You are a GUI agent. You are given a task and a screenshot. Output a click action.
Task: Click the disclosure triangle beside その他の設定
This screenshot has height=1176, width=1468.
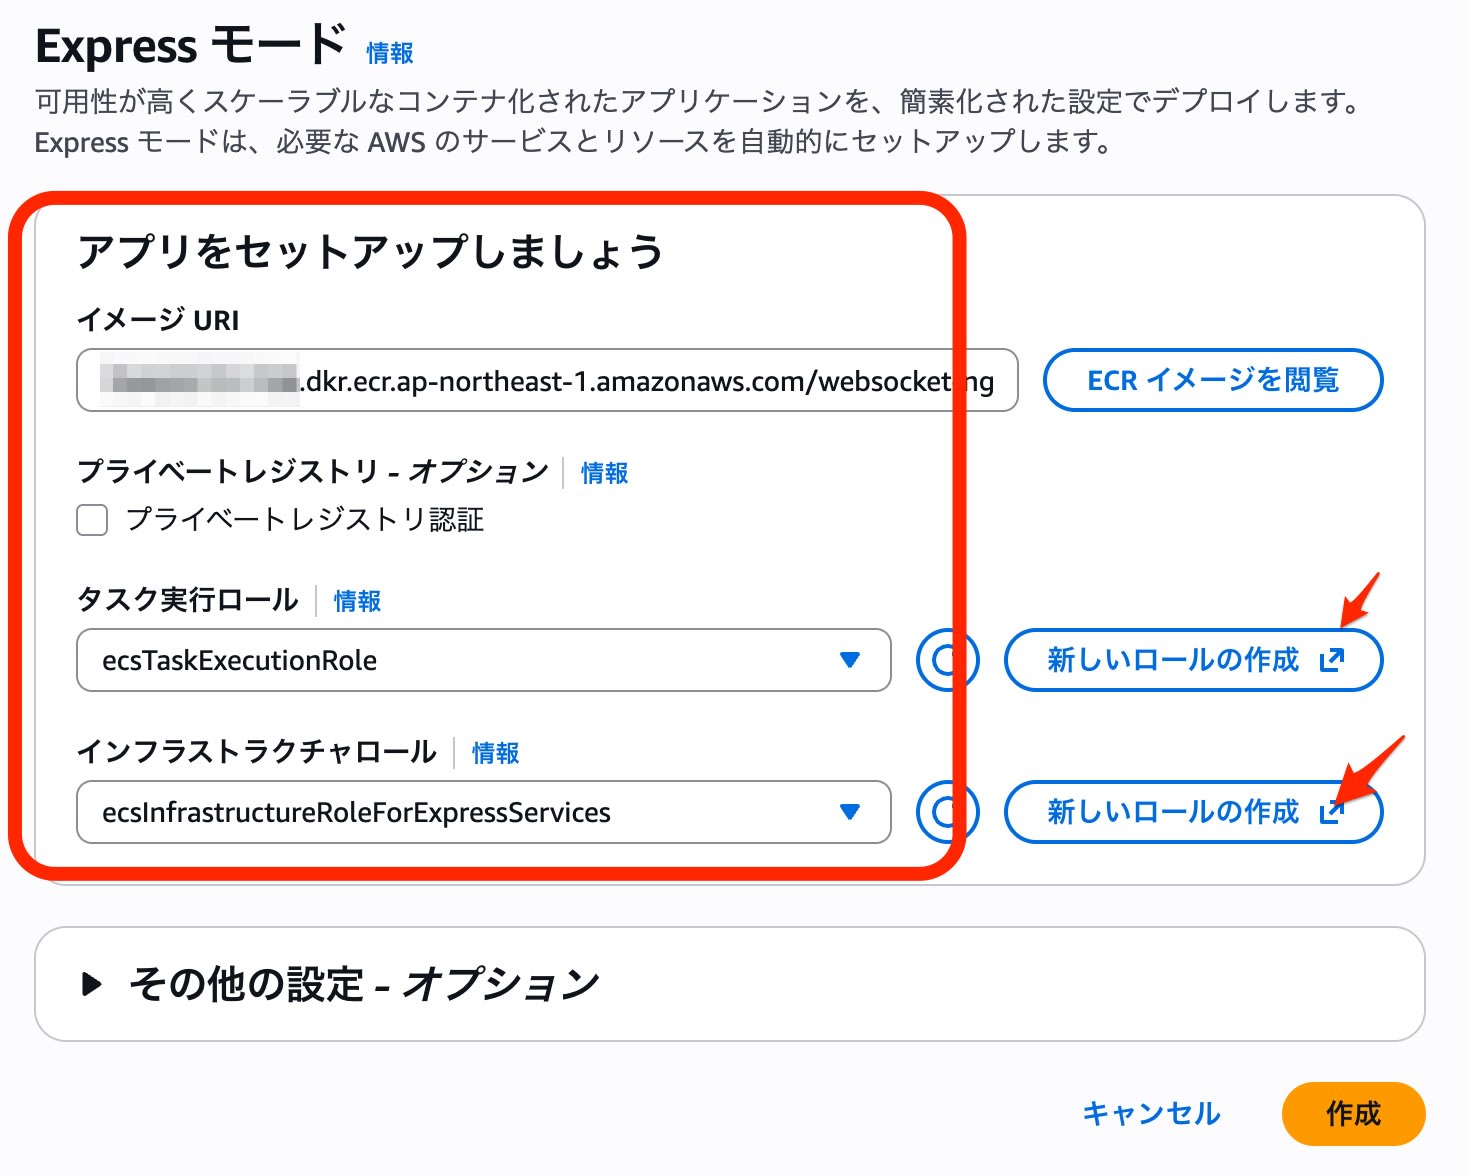(95, 983)
